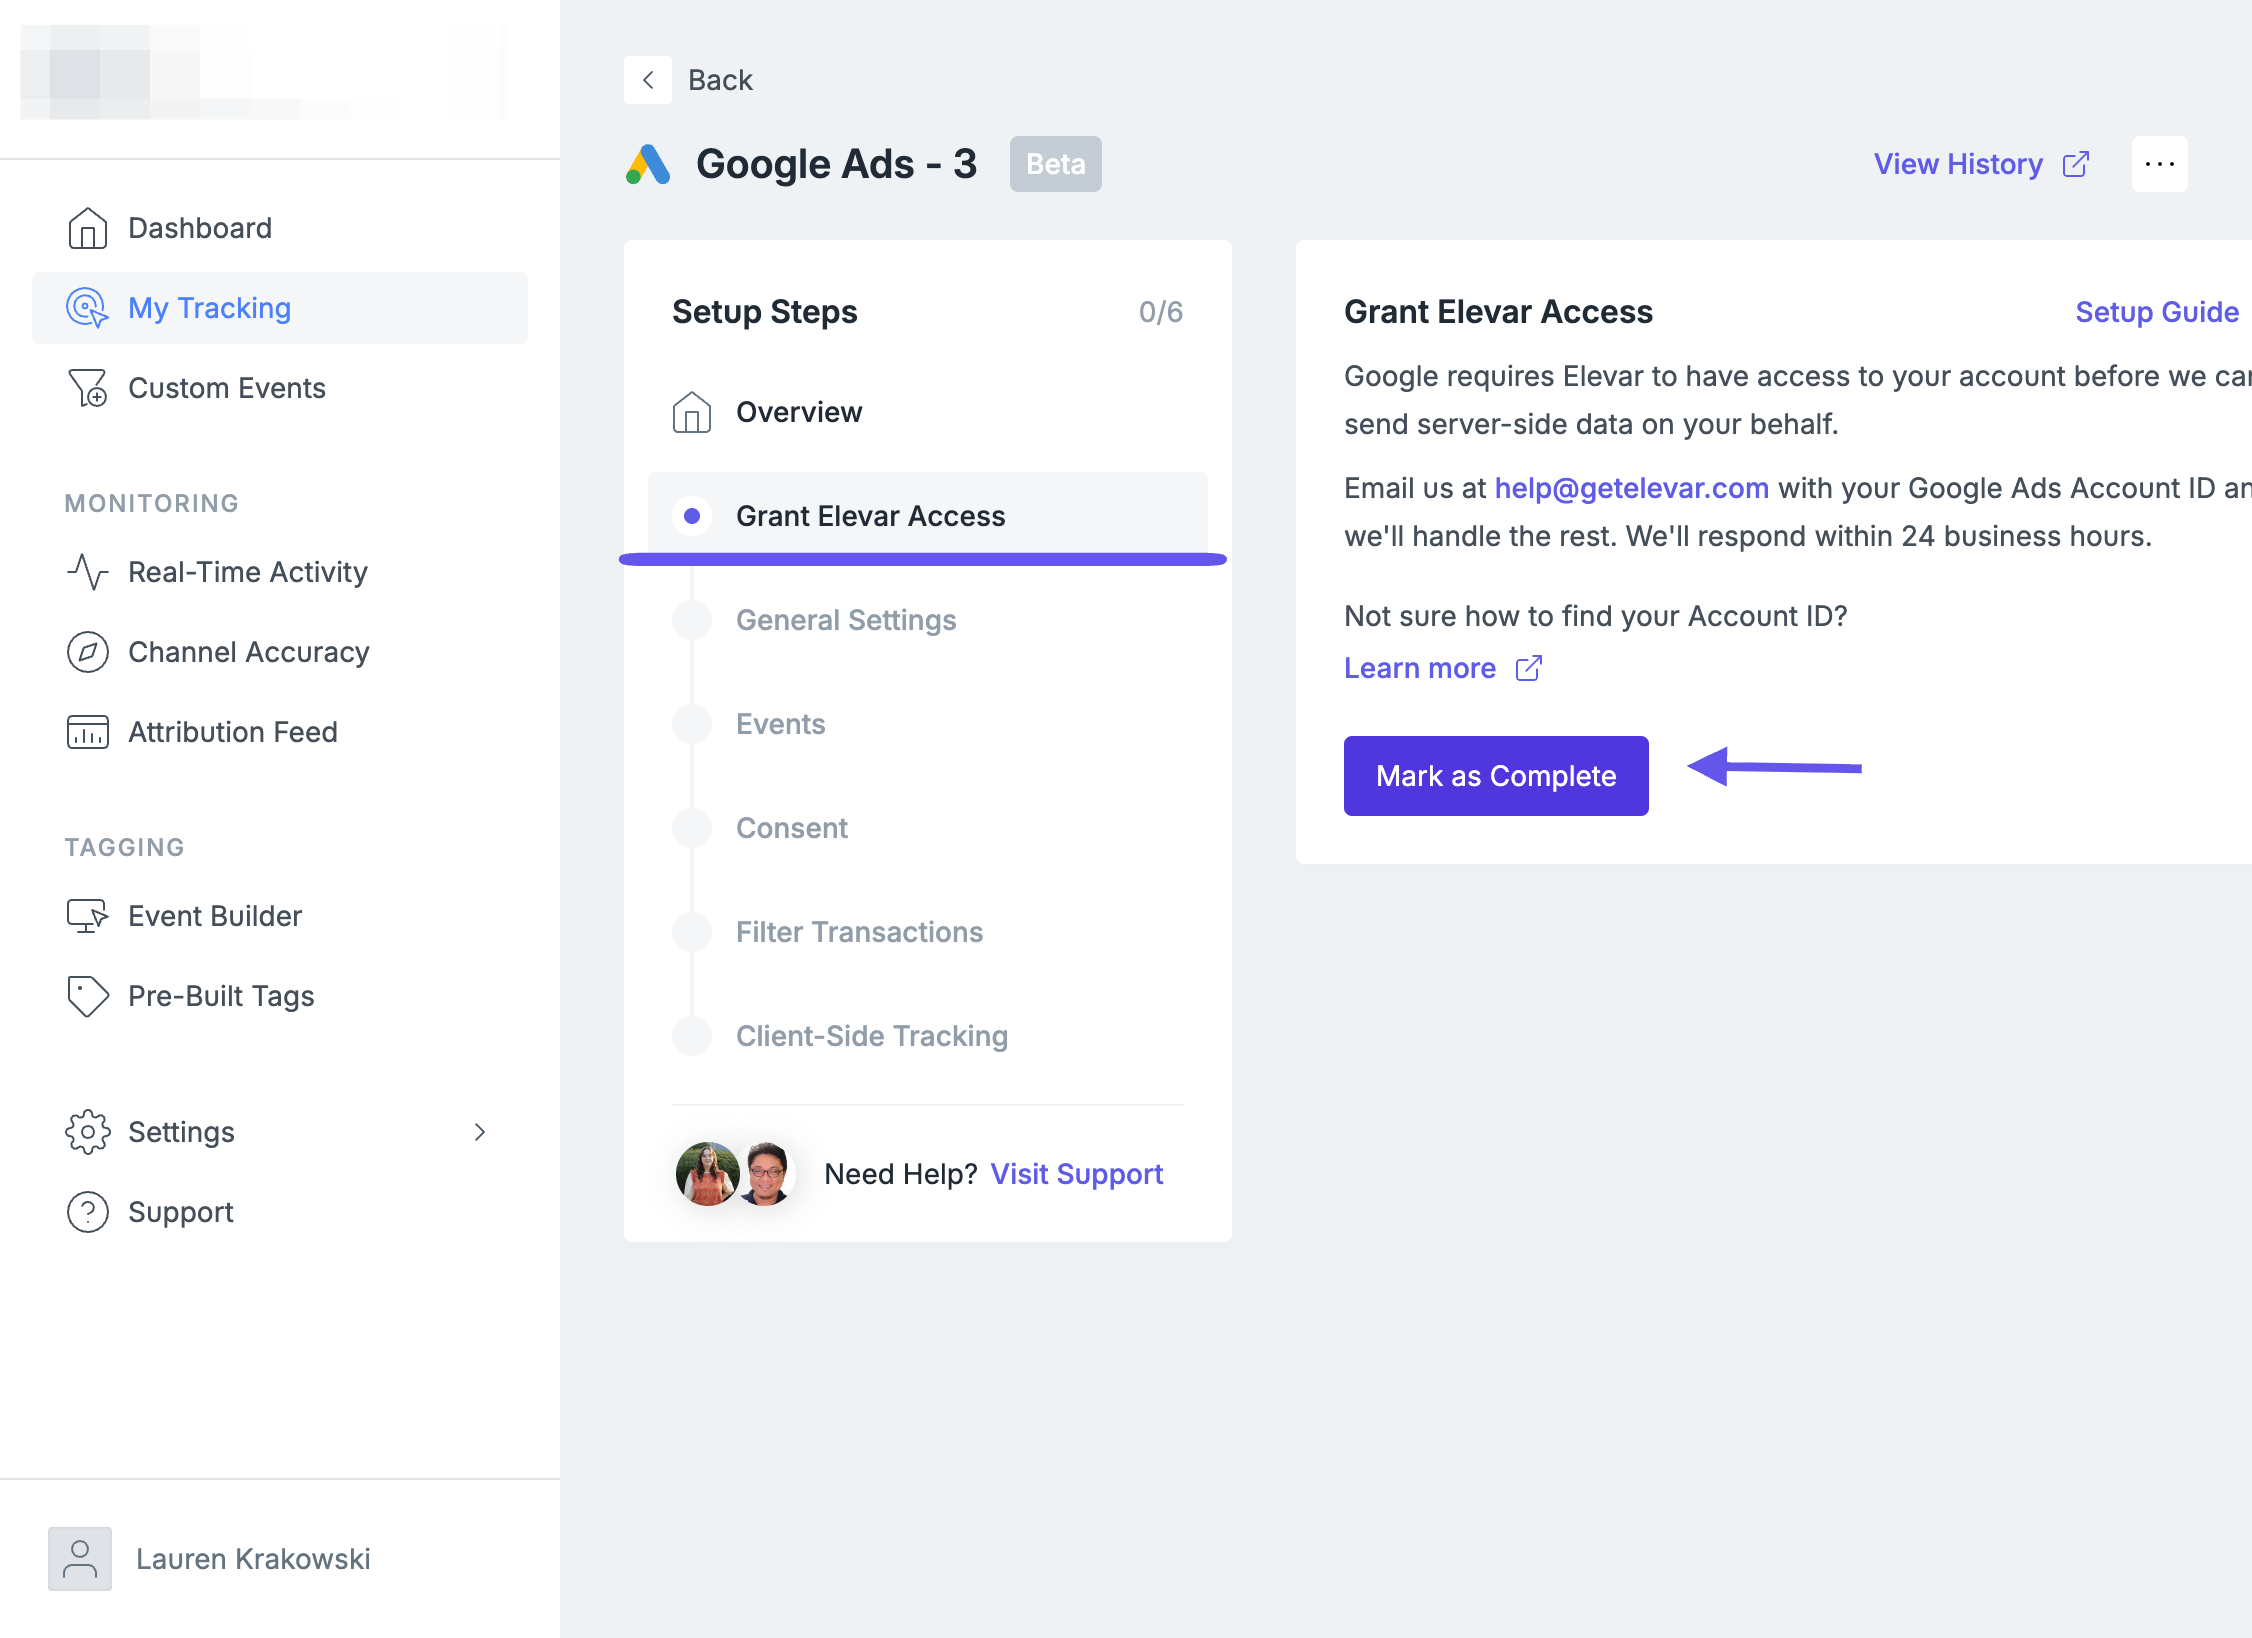This screenshot has width=2252, height=1638.
Task: Select the Client-Side Tracking step
Action: pos(928,1036)
